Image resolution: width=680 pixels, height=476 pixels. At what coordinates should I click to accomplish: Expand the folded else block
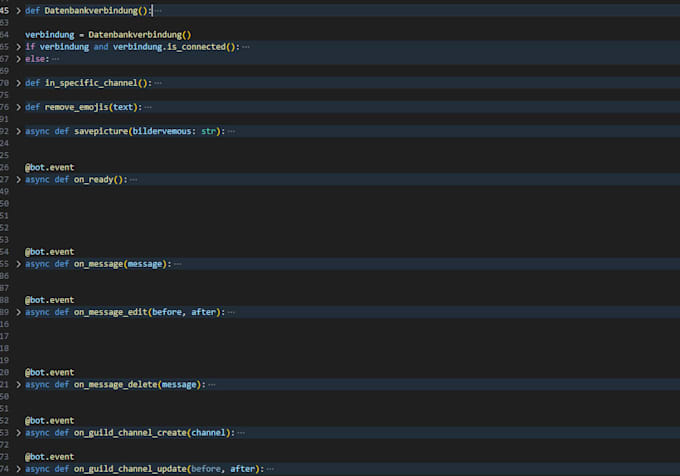(18, 59)
